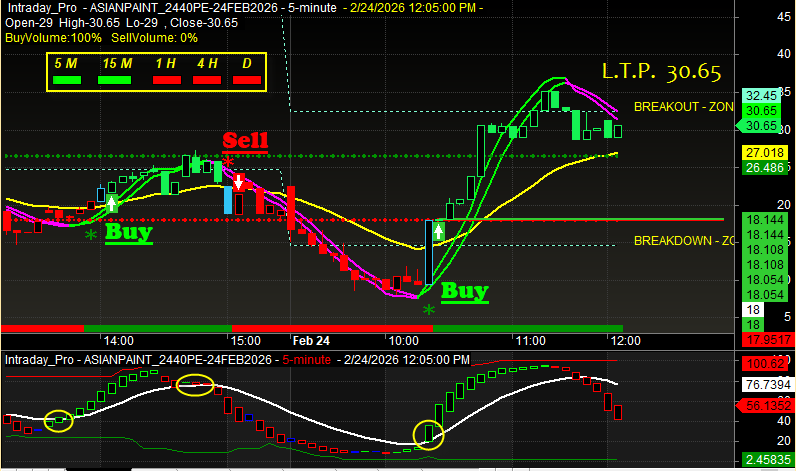
Task: Click the 14:00 time axis label
Action: click(119, 341)
